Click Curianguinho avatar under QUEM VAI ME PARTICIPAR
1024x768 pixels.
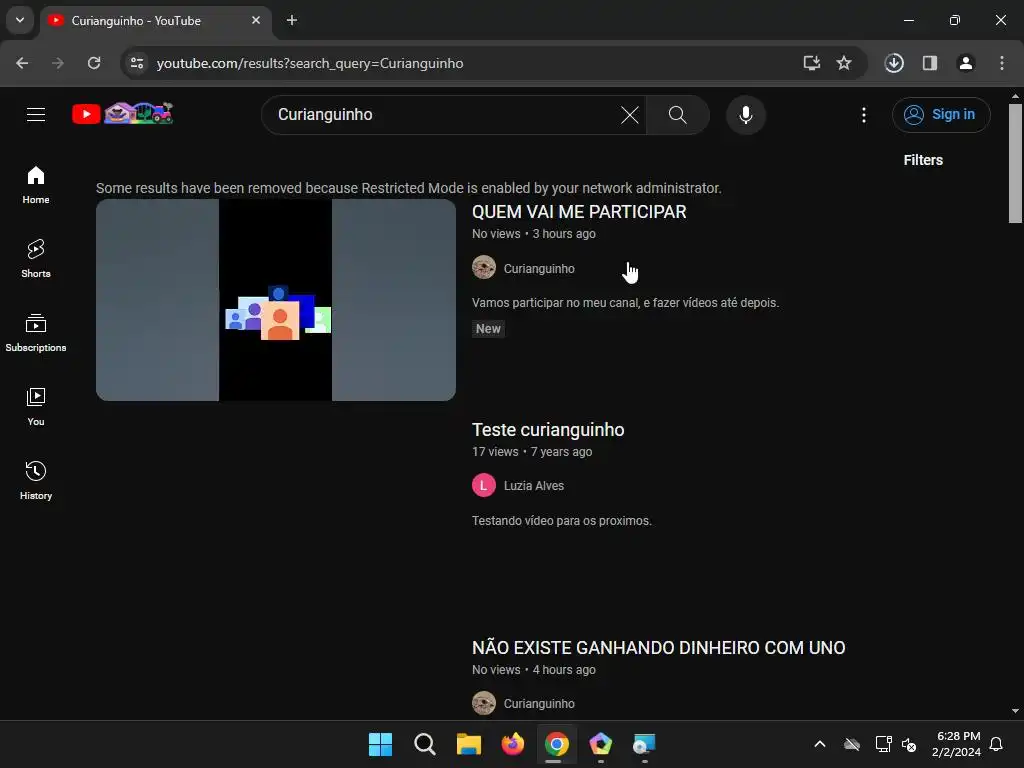[x=484, y=267]
